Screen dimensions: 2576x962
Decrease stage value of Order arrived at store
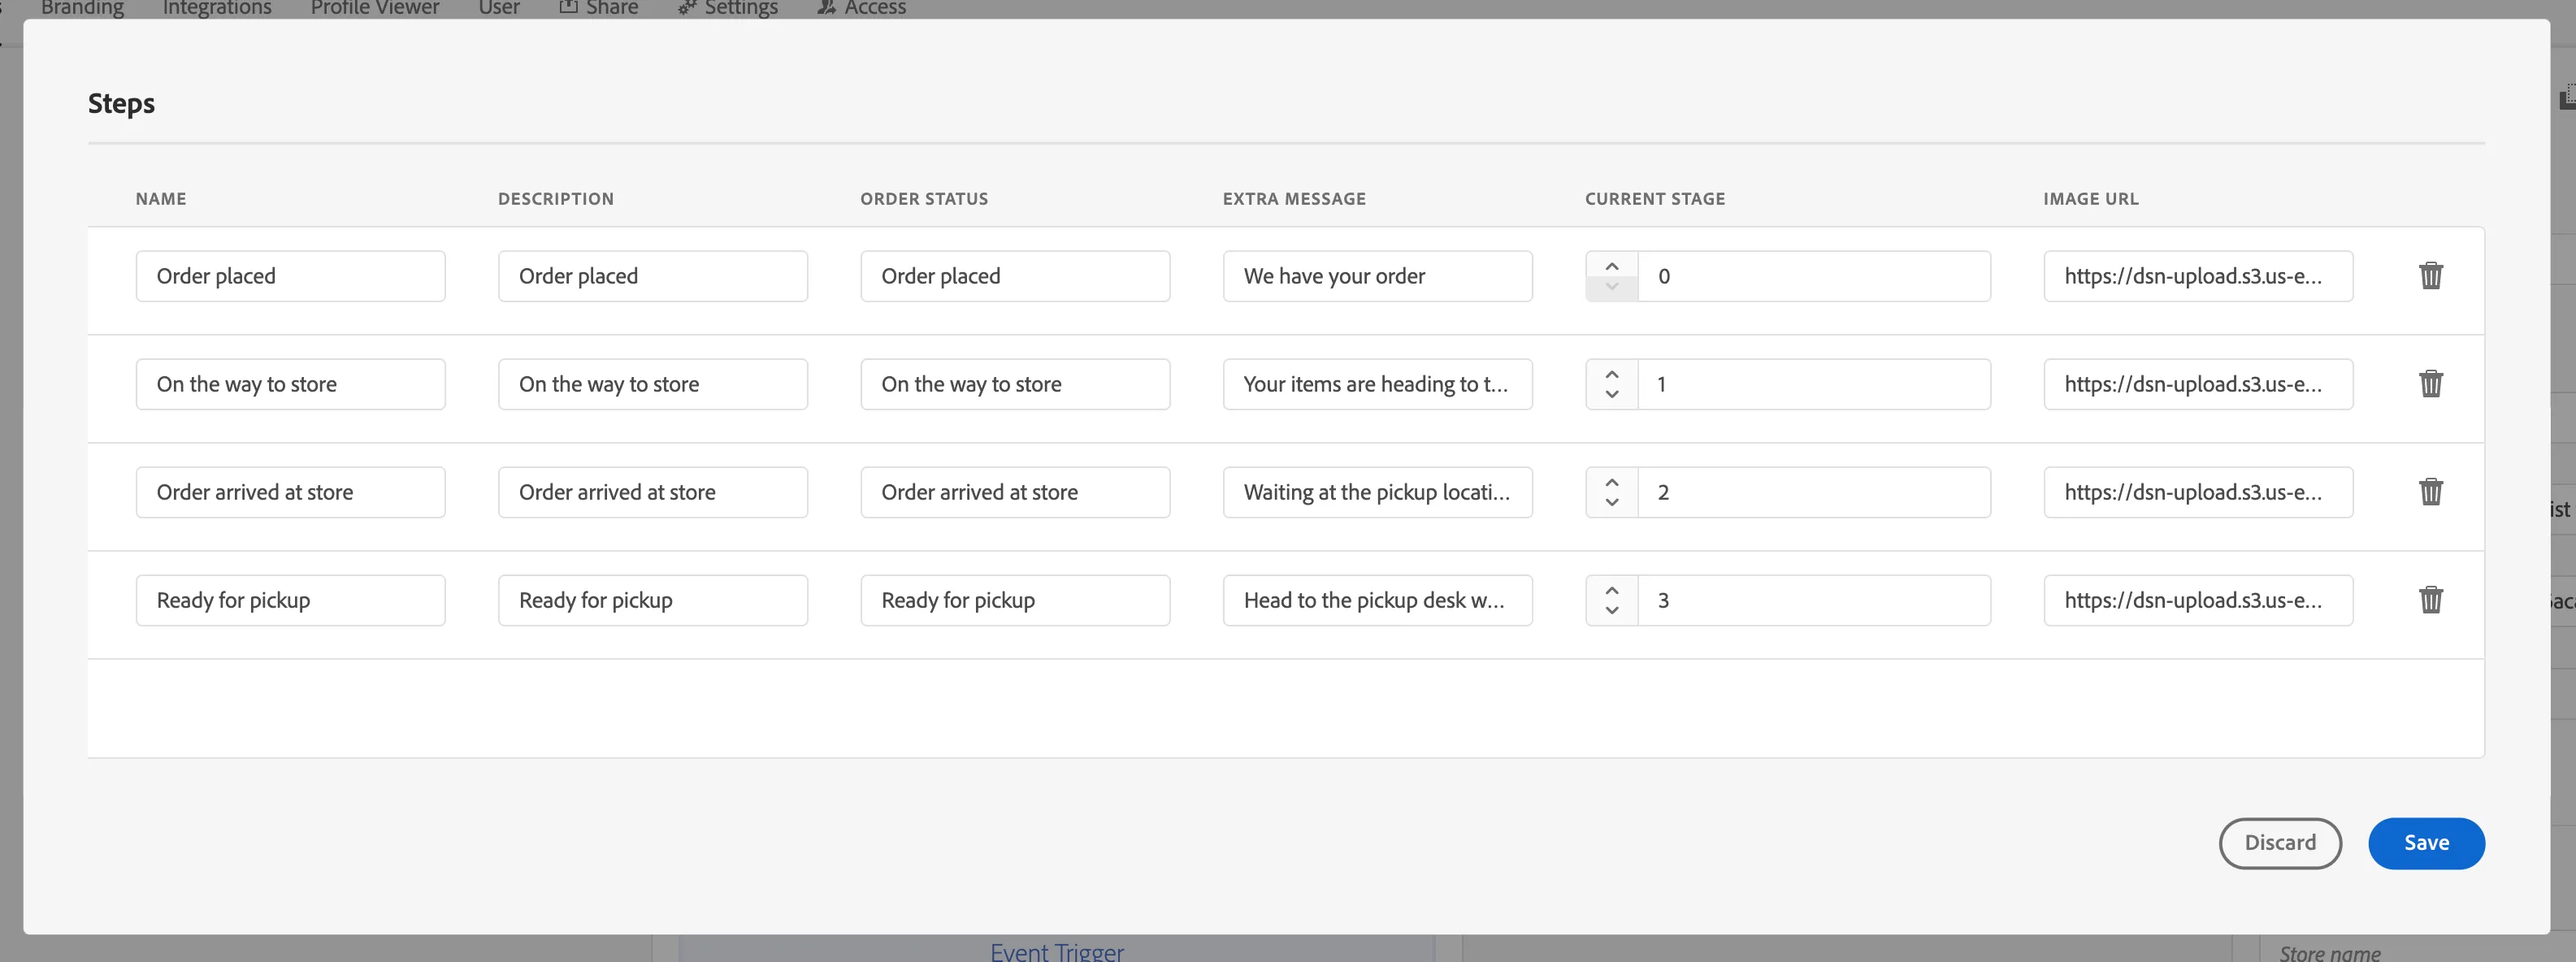pyautogui.click(x=1612, y=504)
